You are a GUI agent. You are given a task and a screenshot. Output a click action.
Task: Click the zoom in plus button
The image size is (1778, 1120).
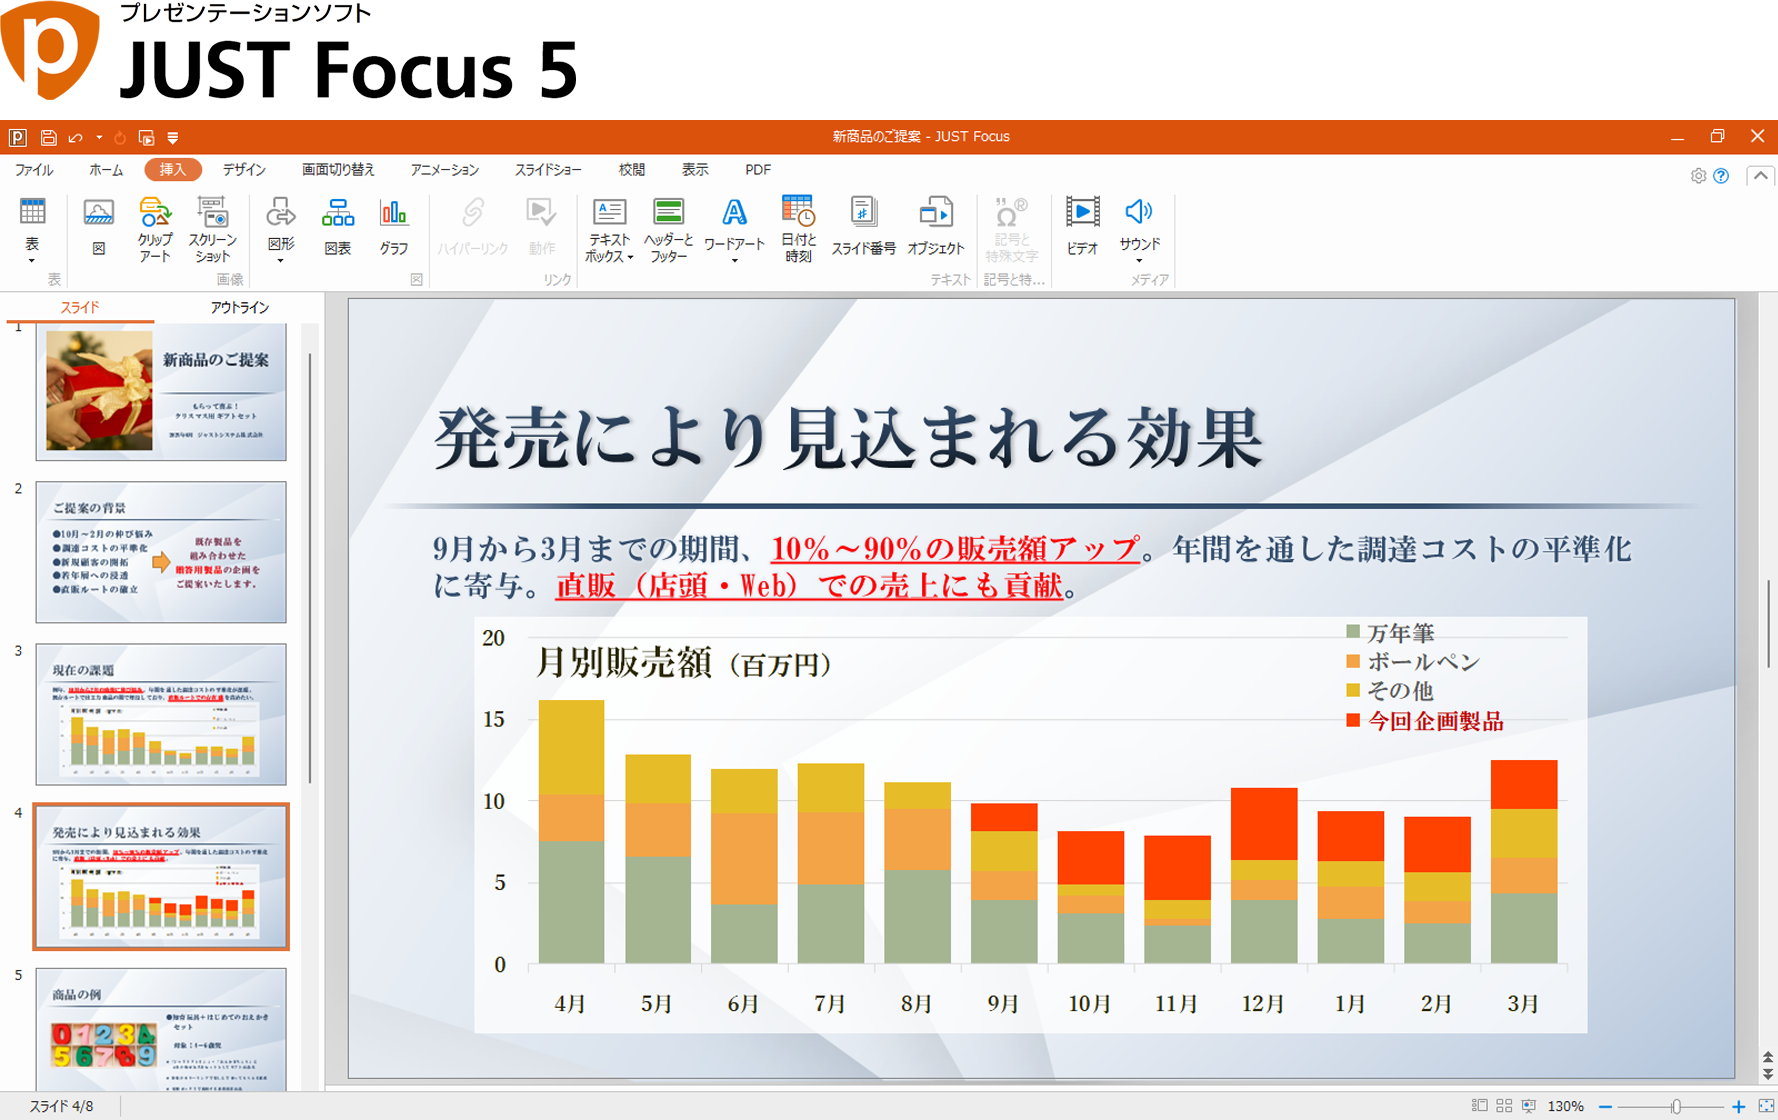[1739, 1106]
